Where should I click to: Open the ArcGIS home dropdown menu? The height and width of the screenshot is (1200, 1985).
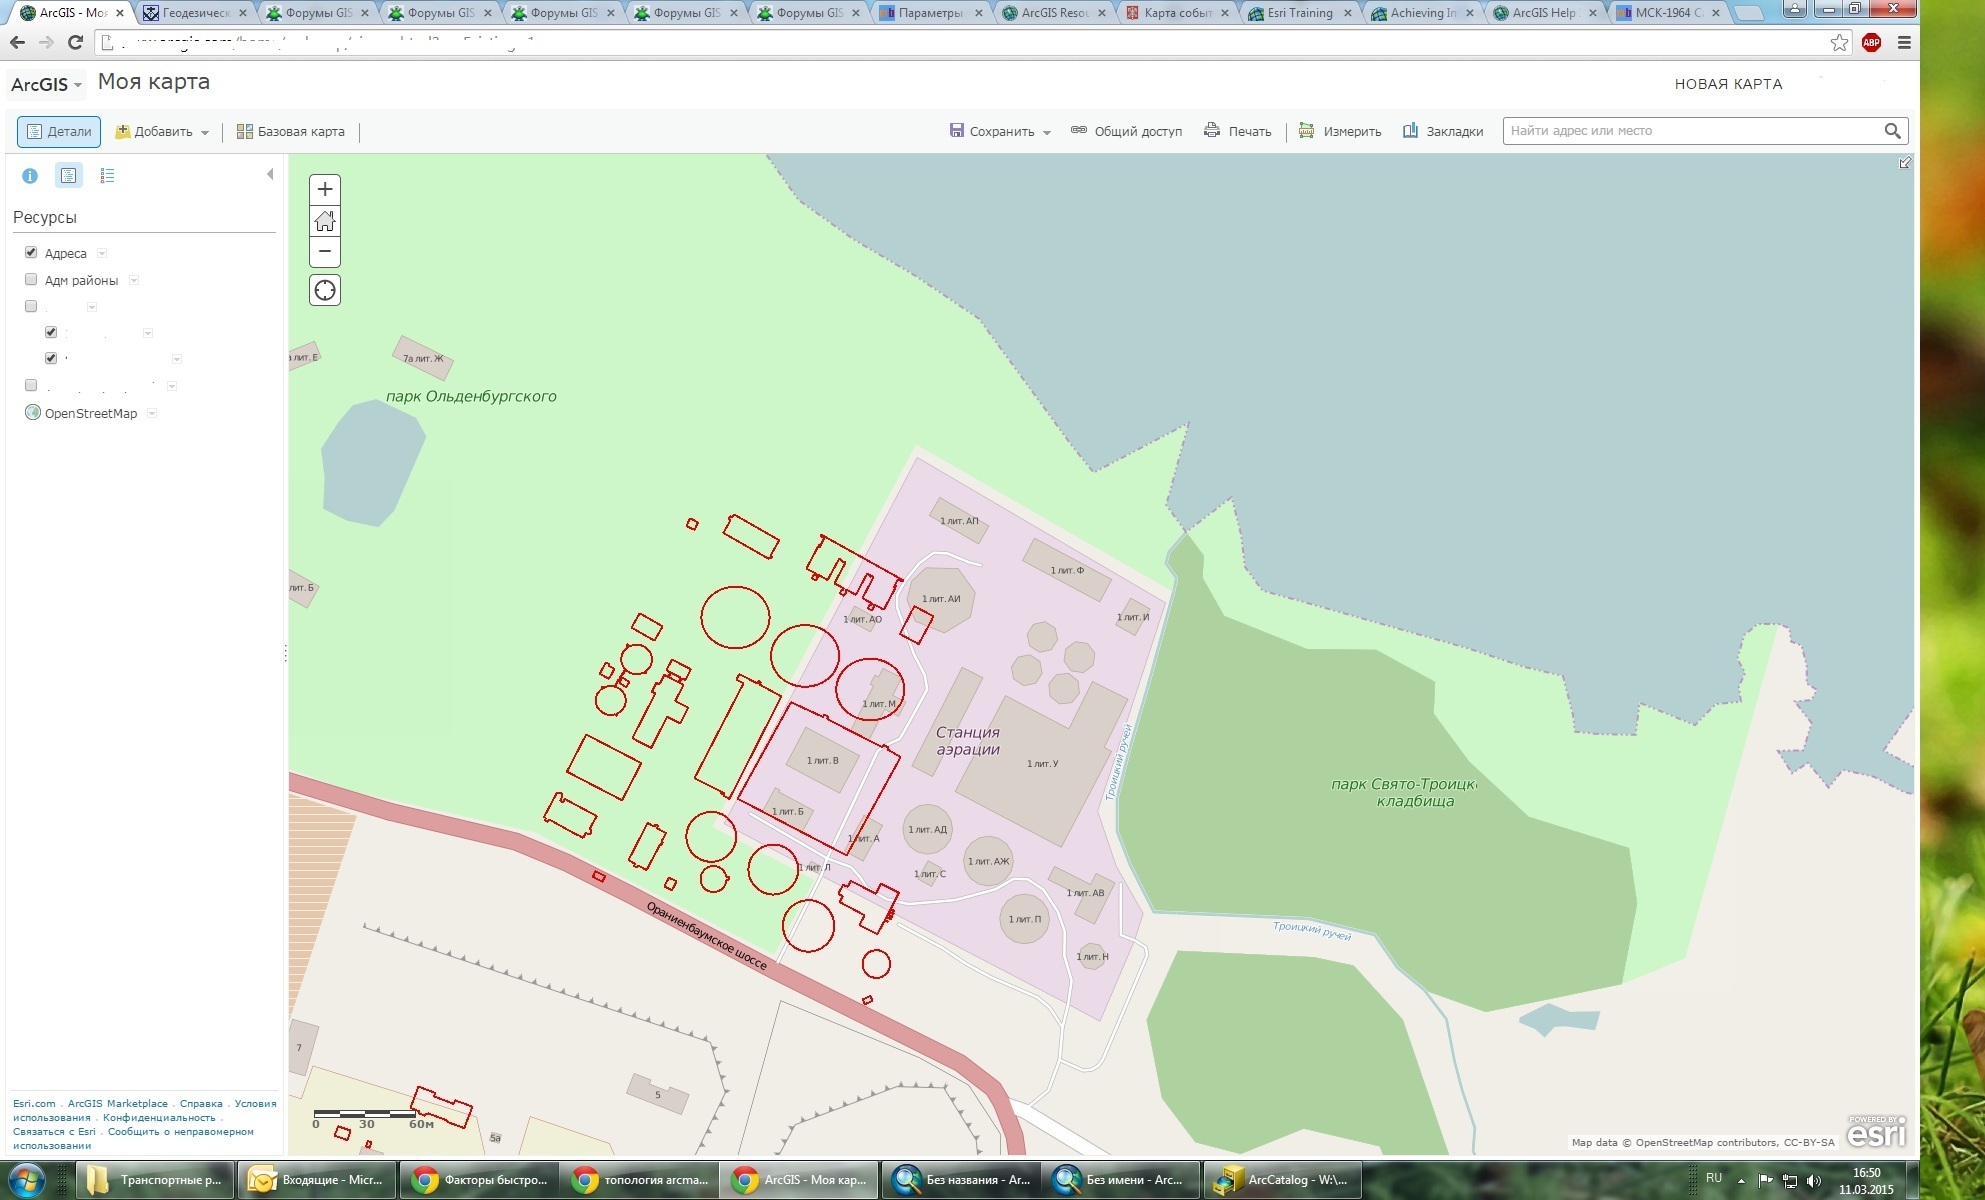pos(46,85)
